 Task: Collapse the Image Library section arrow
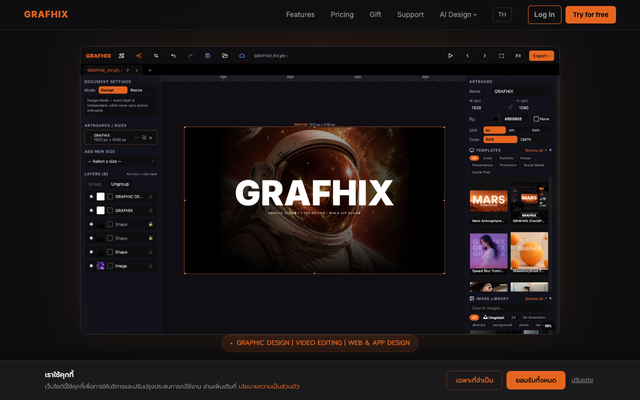550,299
